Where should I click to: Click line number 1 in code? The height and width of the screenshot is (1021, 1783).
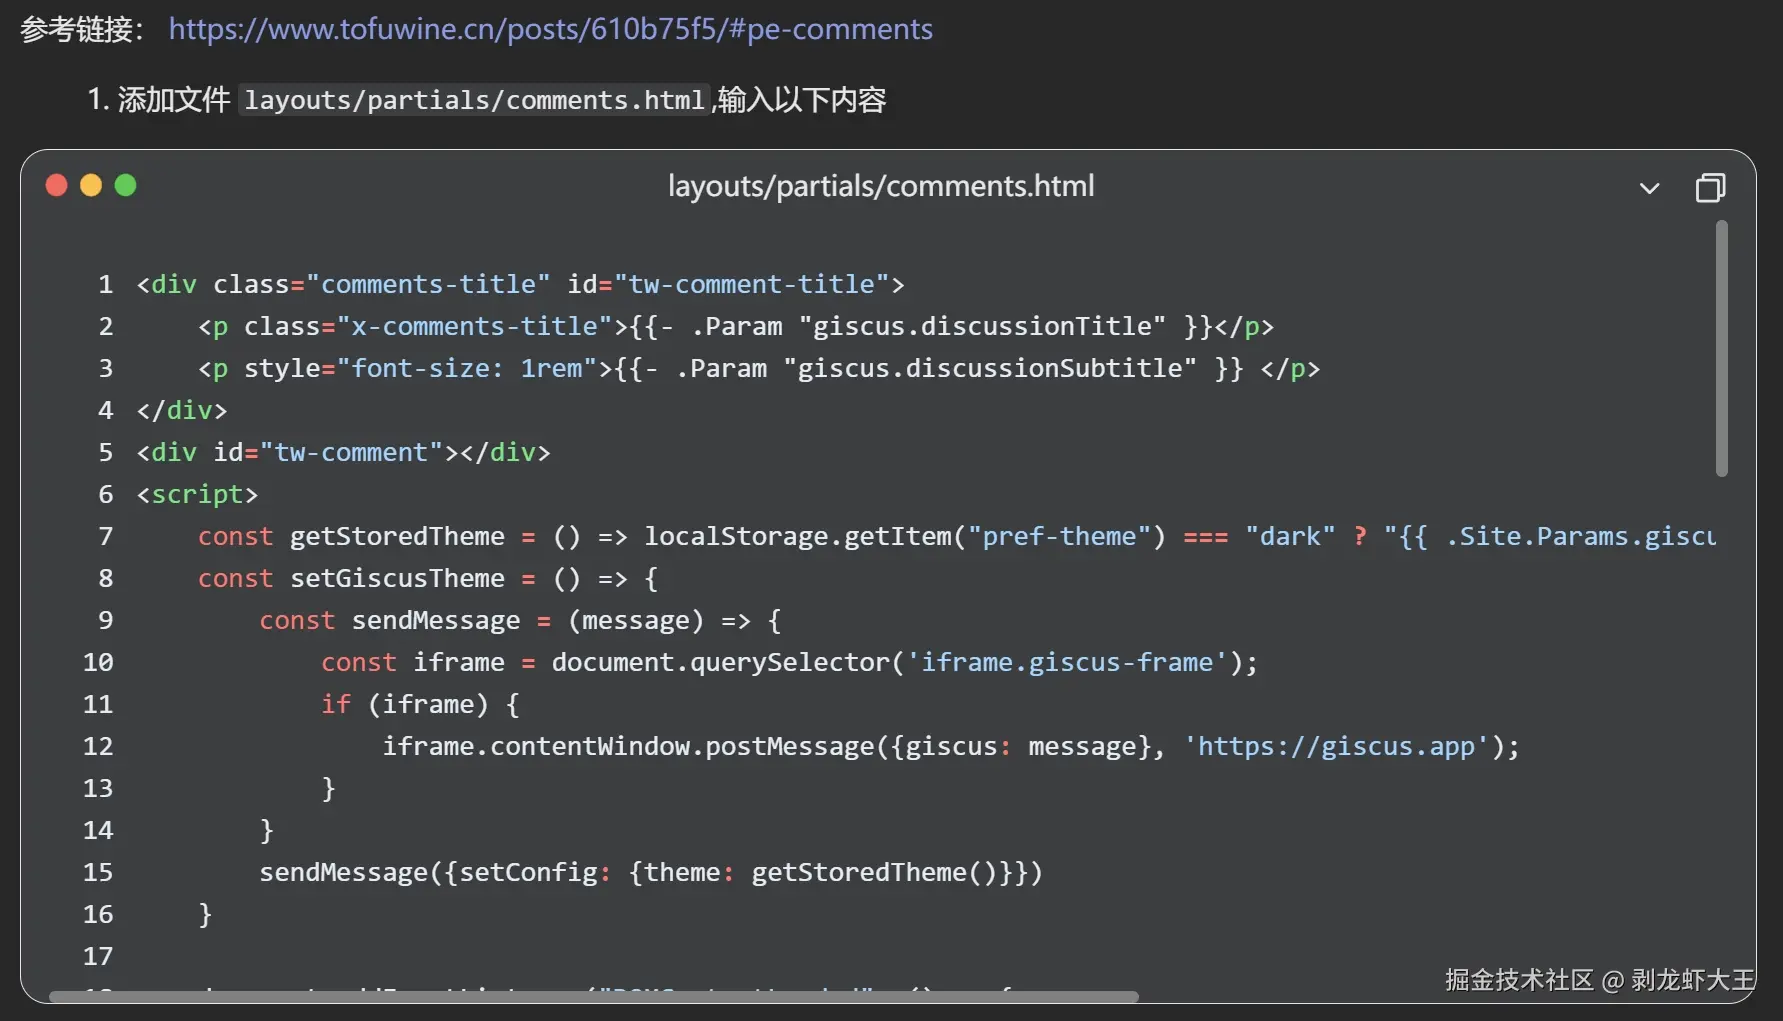(x=105, y=284)
